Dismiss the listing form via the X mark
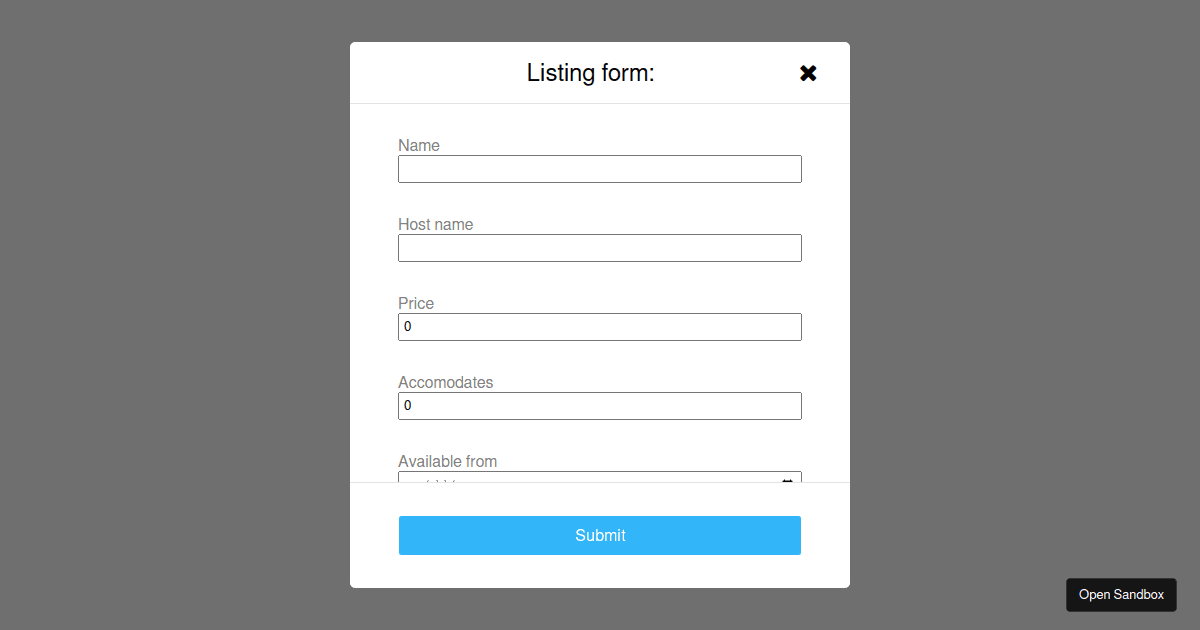Image resolution: width=1200 pixels, height=630 pixels. 808,72
